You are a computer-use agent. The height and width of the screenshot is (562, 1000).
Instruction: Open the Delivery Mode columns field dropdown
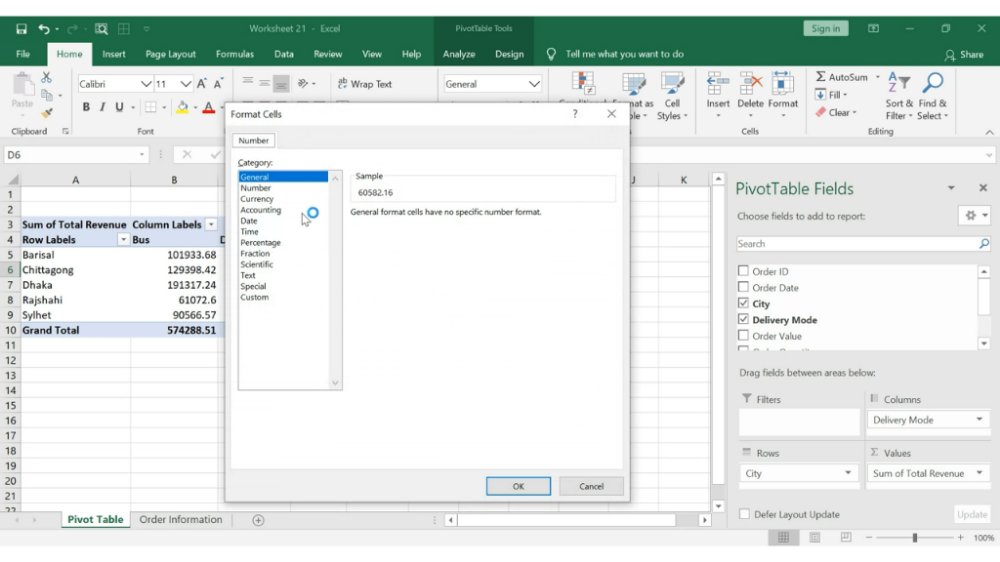coord(979,419)
